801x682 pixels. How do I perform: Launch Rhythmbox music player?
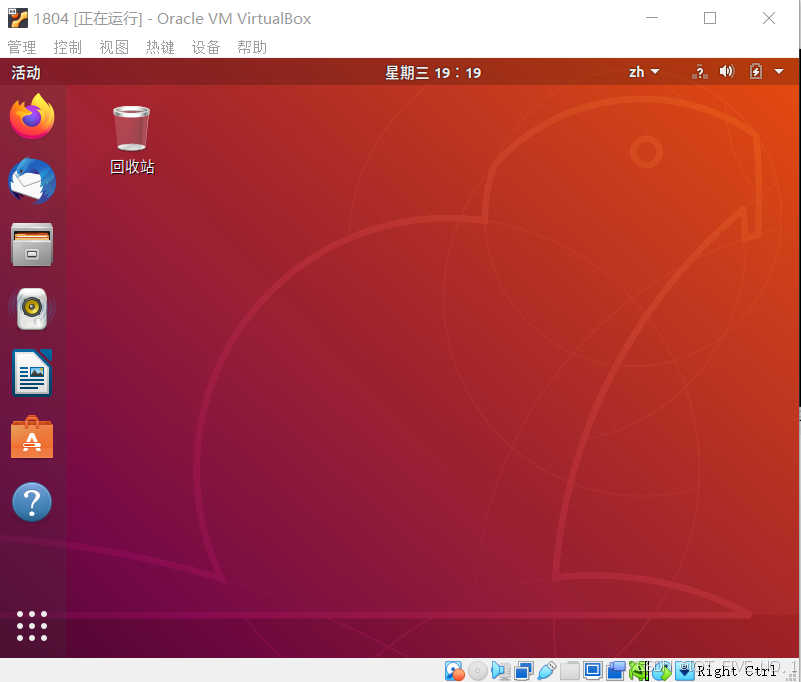coord(32,309)
